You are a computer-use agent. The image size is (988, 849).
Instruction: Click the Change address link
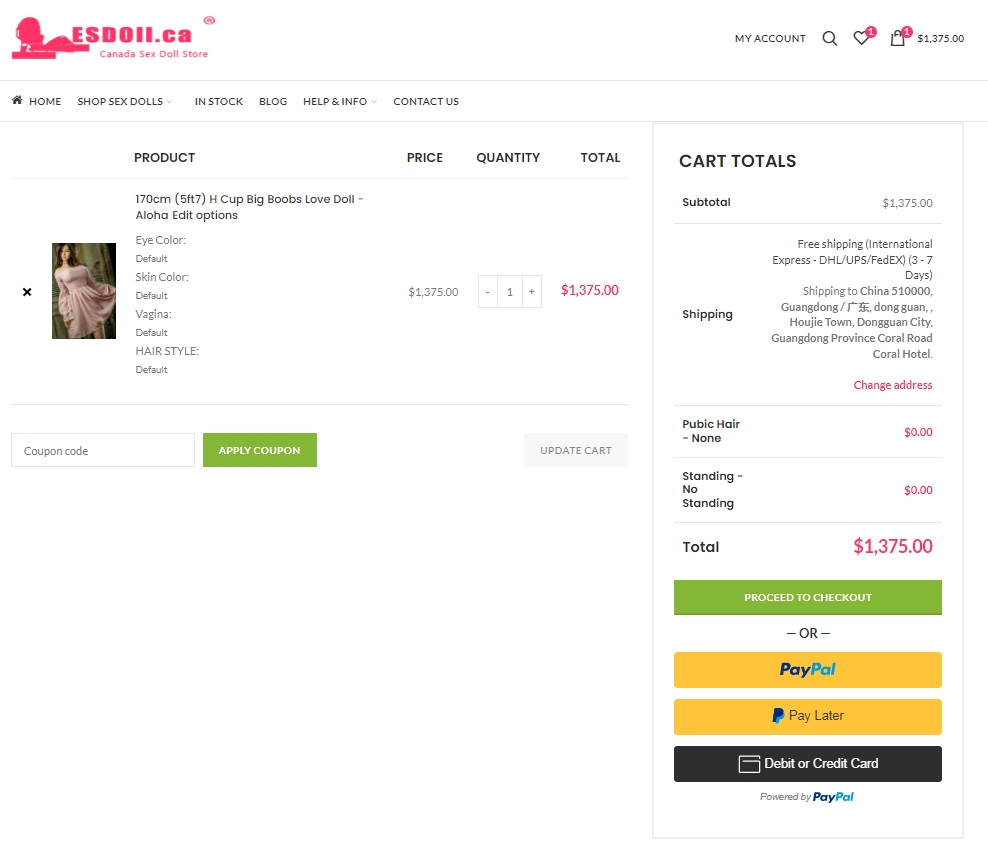[892, 385]
